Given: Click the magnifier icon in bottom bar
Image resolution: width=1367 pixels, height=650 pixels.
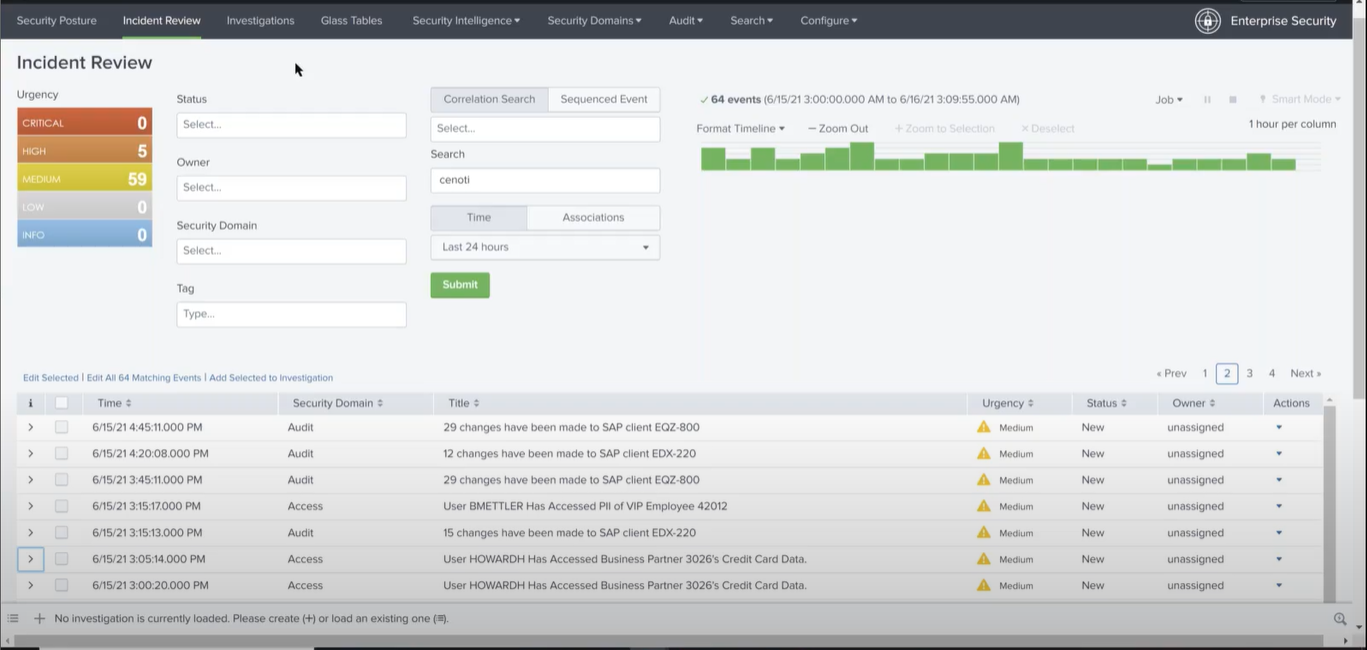Looking at the screenshot, I should point(1340,619).
